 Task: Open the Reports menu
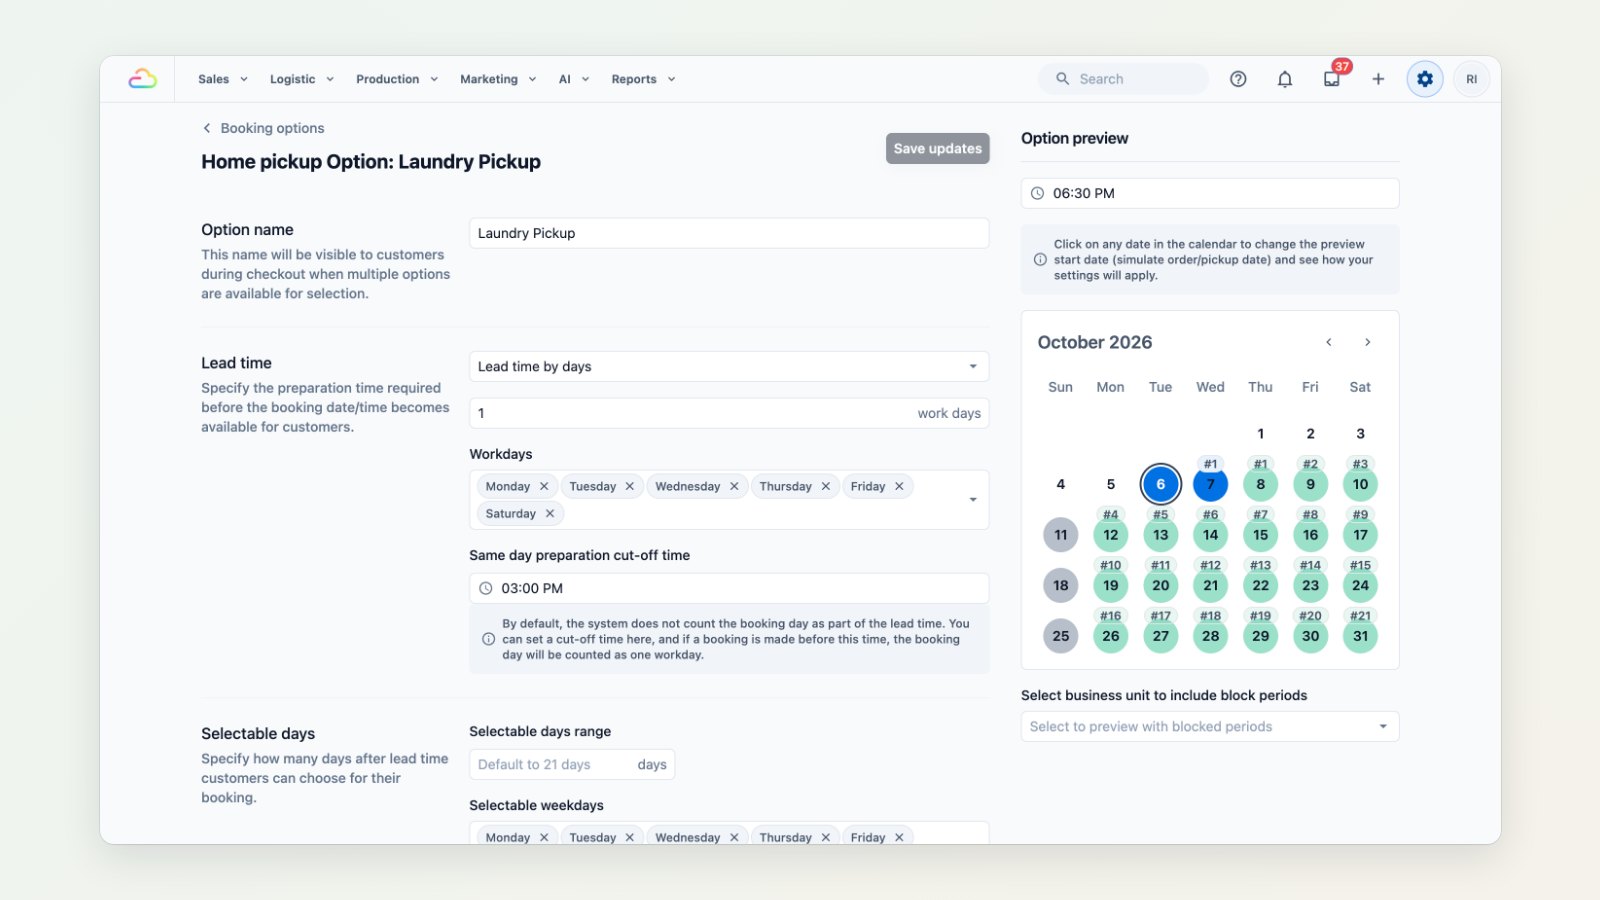coord(643,79)
